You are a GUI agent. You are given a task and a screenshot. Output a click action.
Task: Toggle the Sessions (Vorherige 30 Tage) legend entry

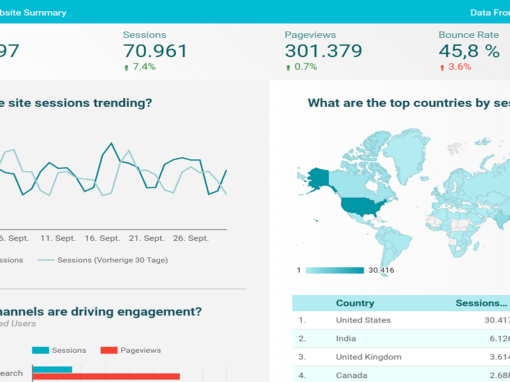103,260
